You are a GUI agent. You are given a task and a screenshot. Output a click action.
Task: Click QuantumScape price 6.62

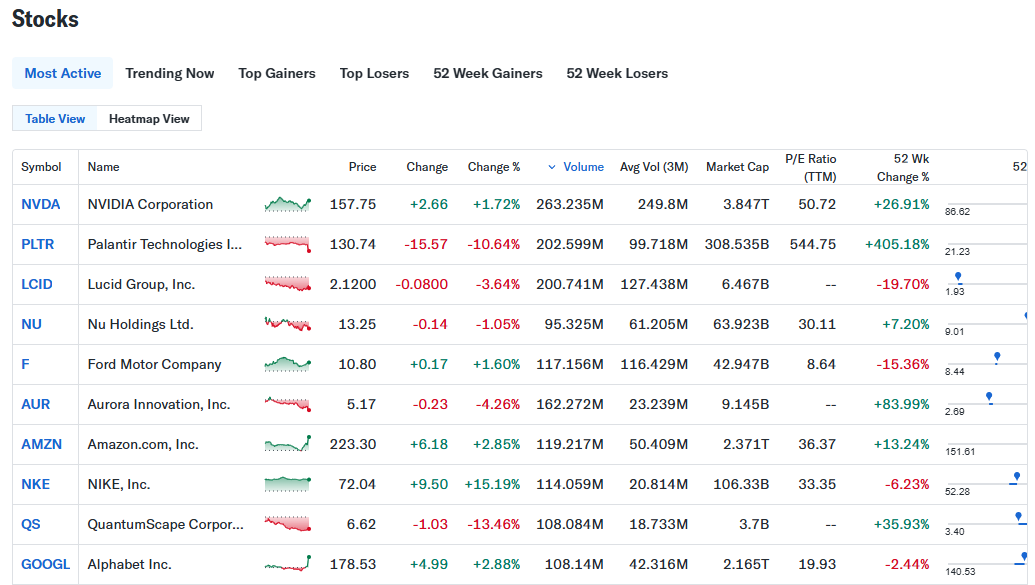[362, 524]
